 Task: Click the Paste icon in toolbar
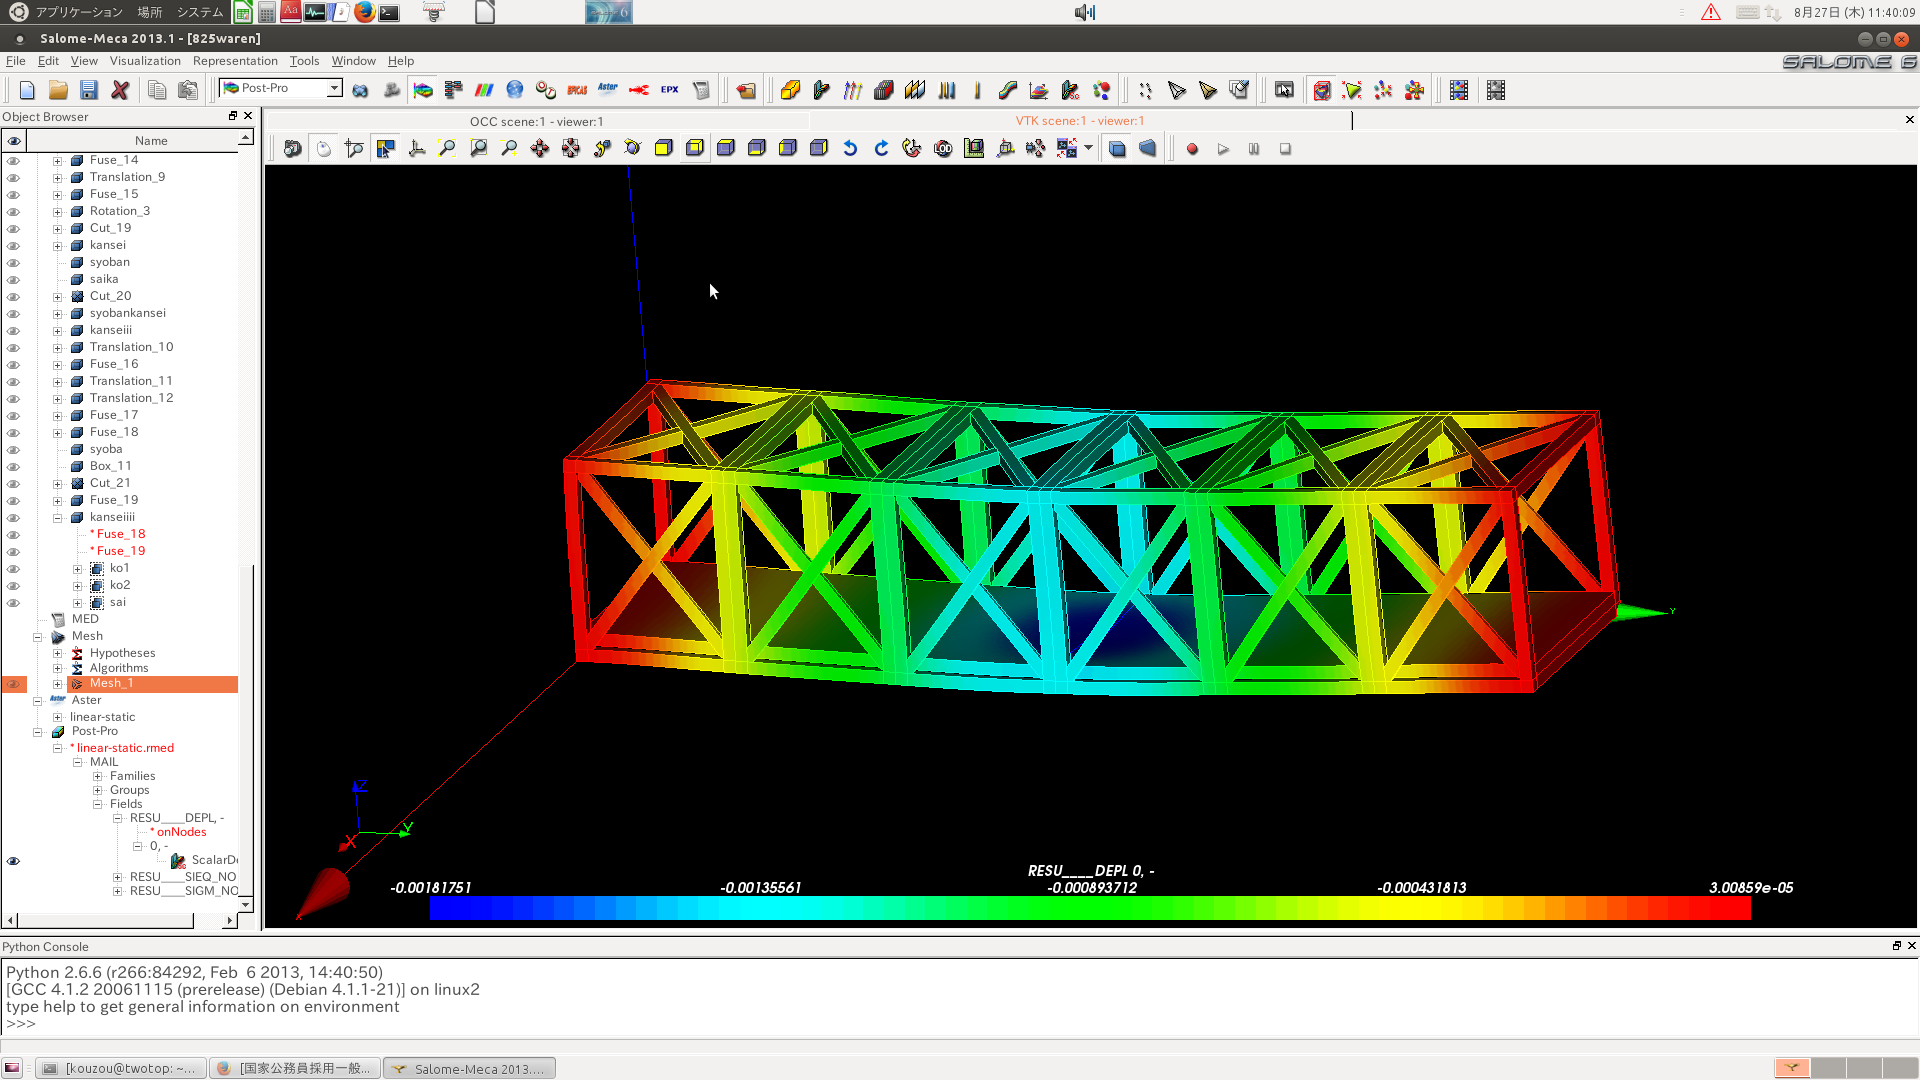(187, 90)
